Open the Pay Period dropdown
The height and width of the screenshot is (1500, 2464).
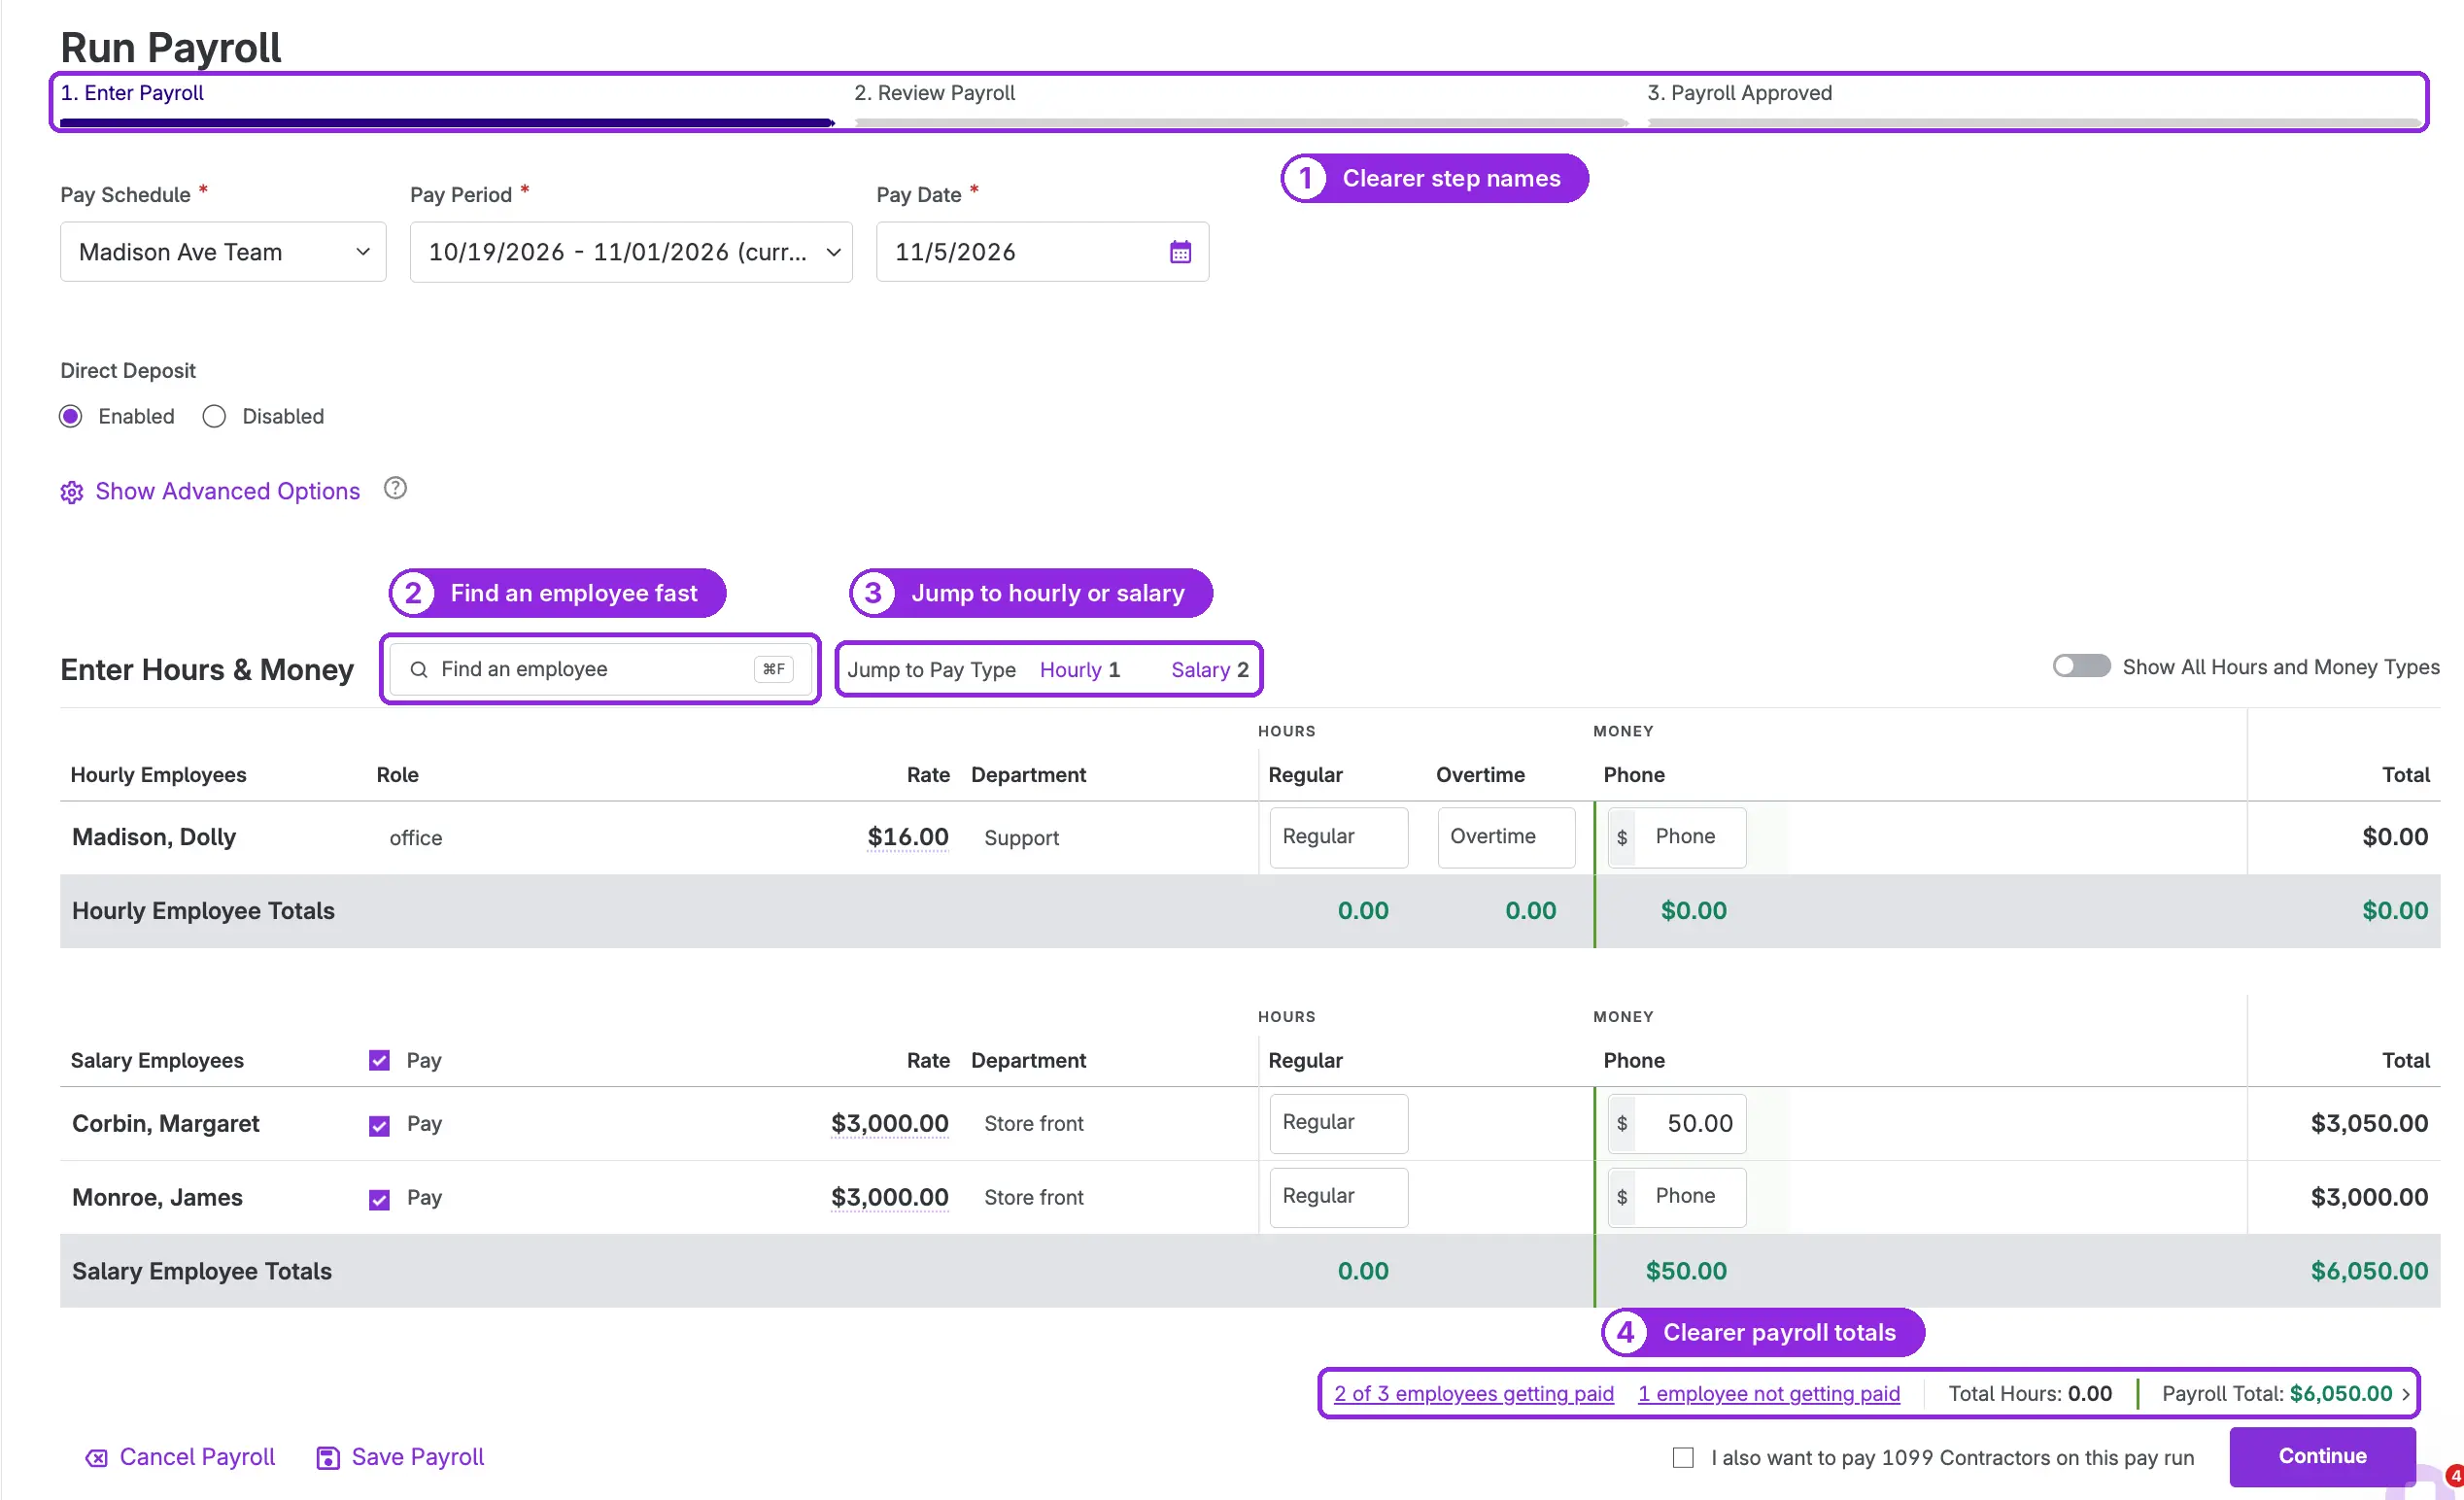pos(631,252)
